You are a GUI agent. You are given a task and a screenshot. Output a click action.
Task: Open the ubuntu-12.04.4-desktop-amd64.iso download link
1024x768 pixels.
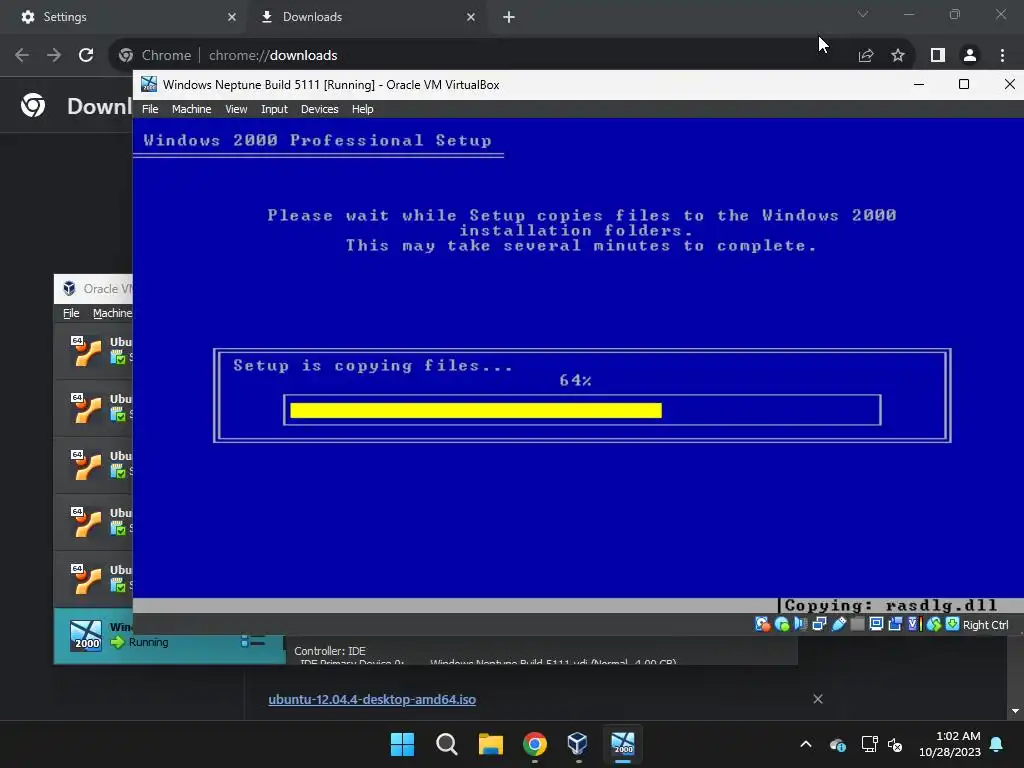[372, 699]
